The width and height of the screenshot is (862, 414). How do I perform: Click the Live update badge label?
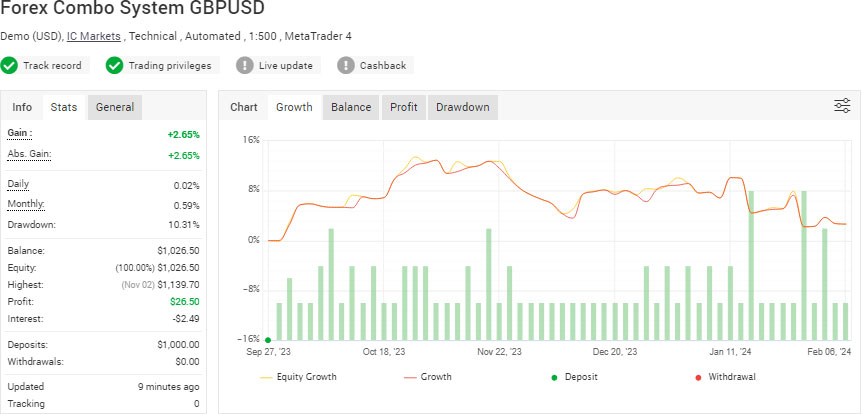tap(286, 65)
